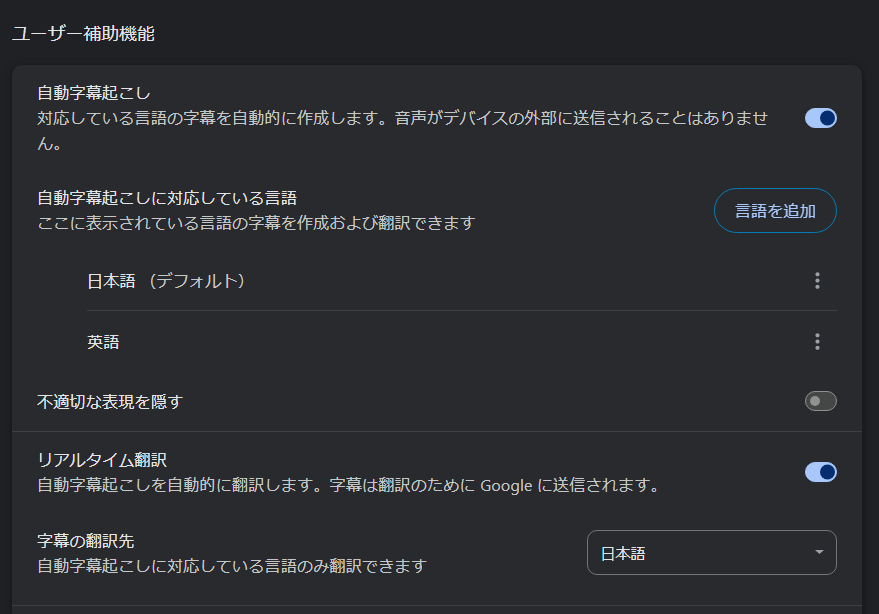879x614 pixels.
Task: Enable the 不適切な表現を隠す switch
Action: pos(820,401)
